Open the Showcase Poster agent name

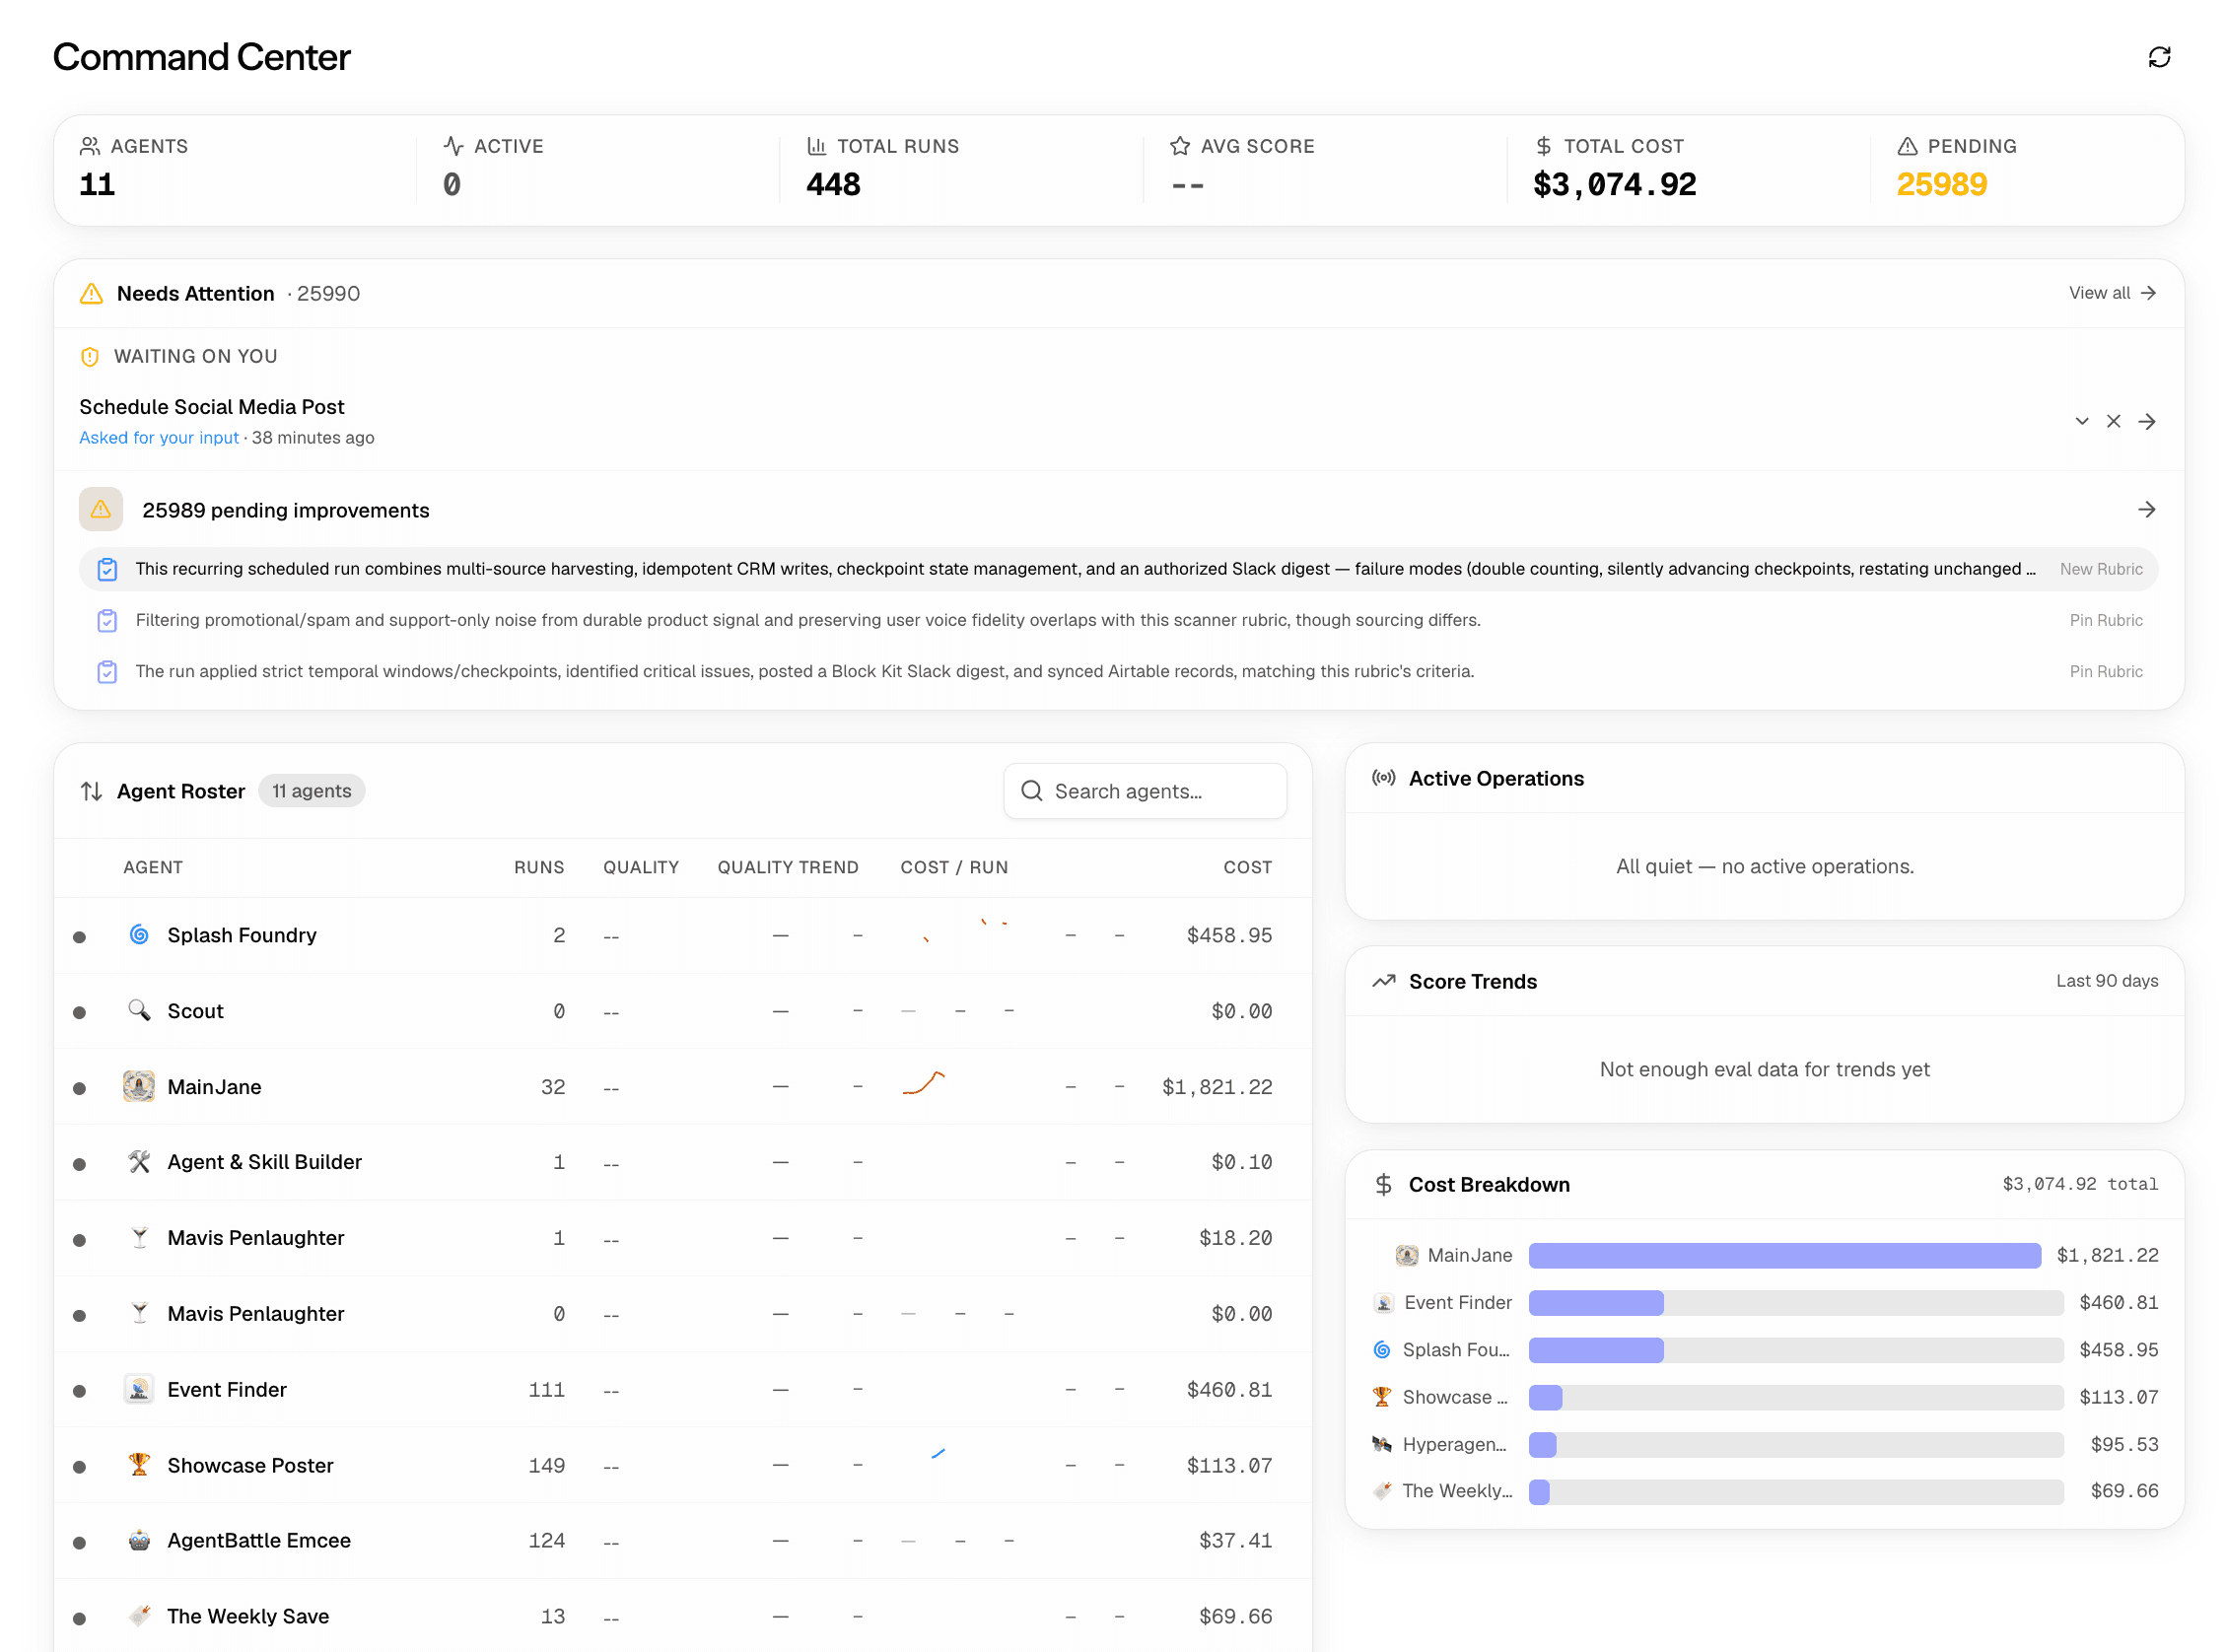(x=250, y=1465)
